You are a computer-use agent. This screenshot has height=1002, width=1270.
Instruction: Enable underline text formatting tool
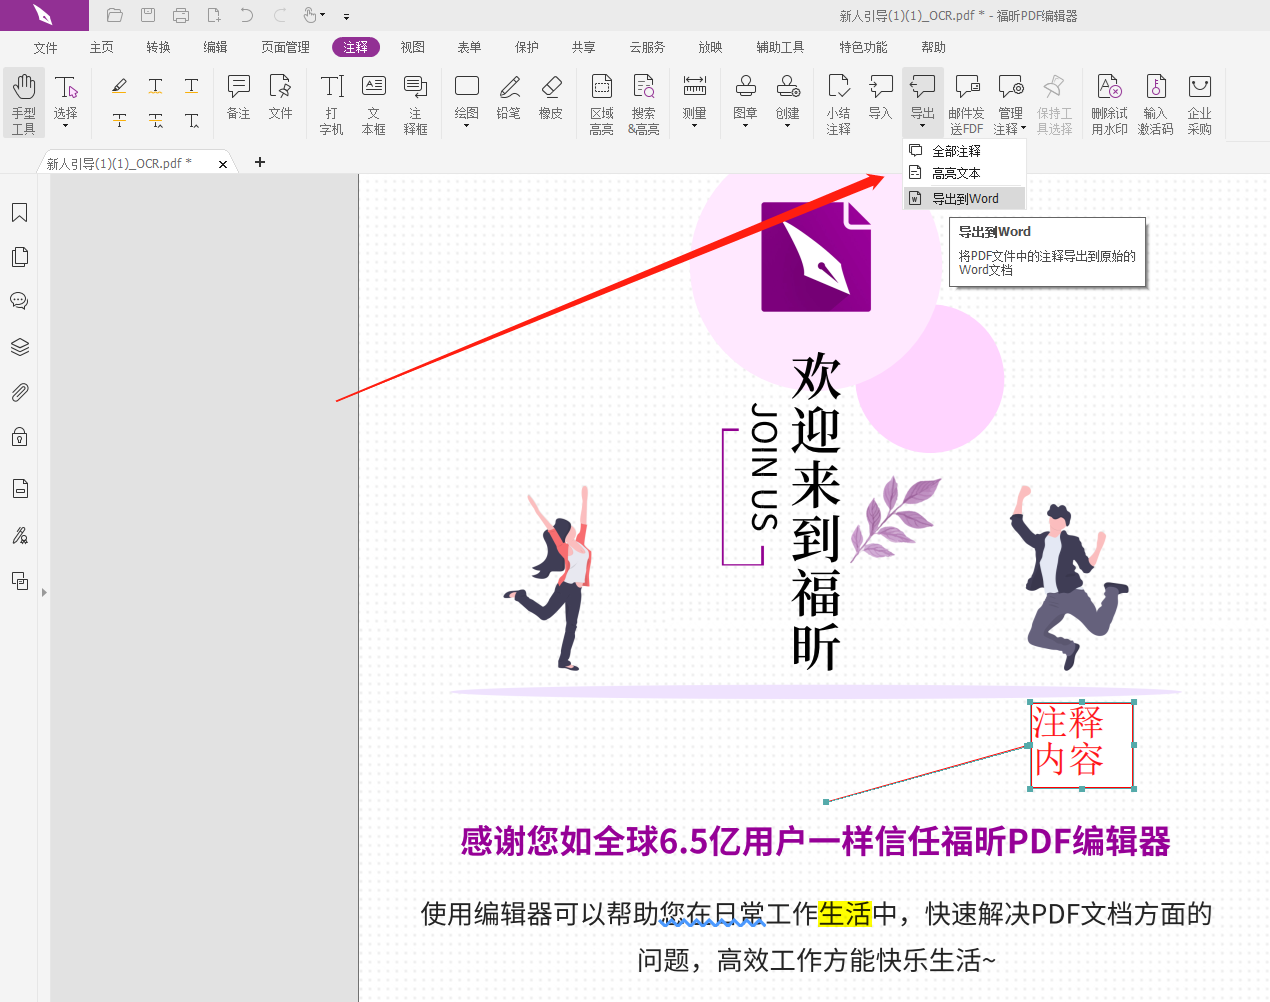pyautogui.click(x=191, y=88)
